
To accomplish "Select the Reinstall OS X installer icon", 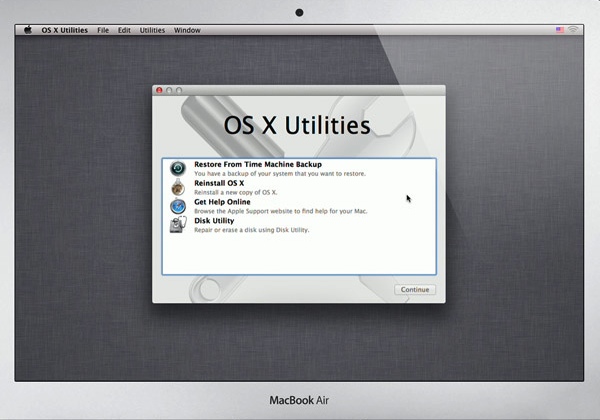I will point(178,187).
